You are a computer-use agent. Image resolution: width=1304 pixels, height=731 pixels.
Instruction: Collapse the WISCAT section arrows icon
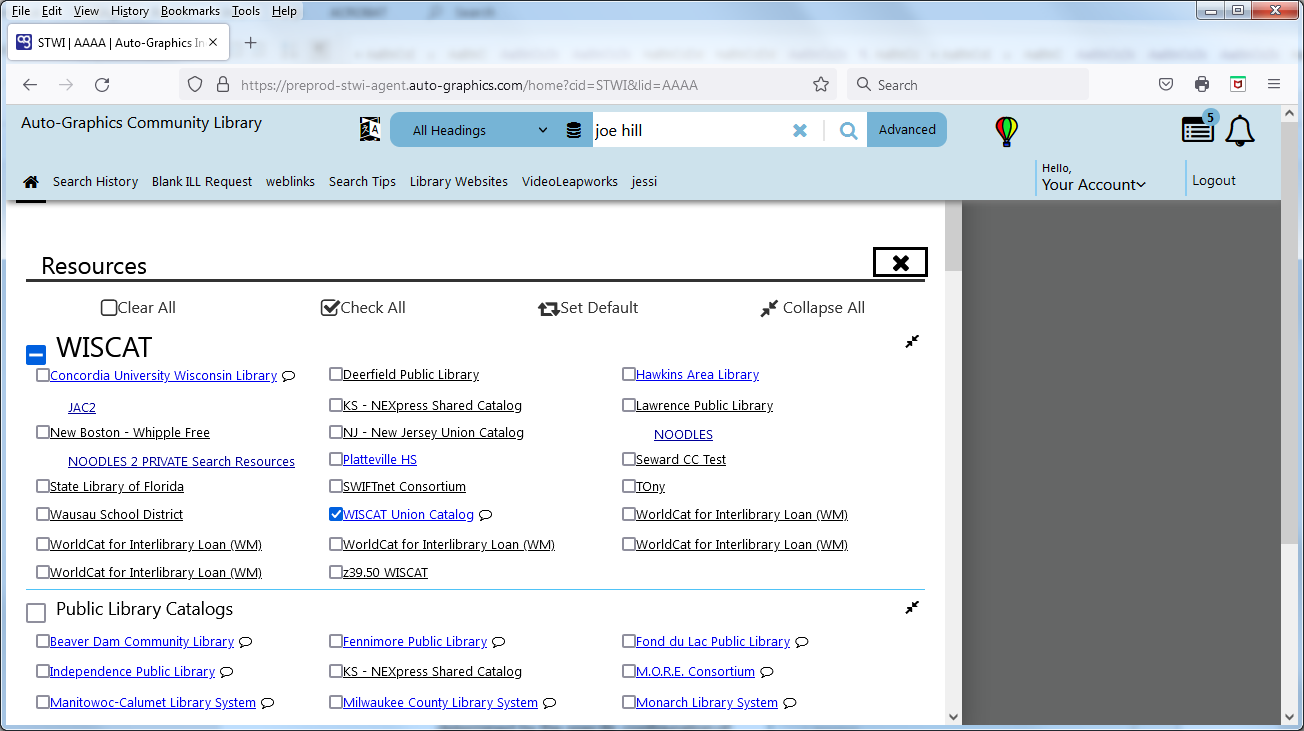(912, 341)
